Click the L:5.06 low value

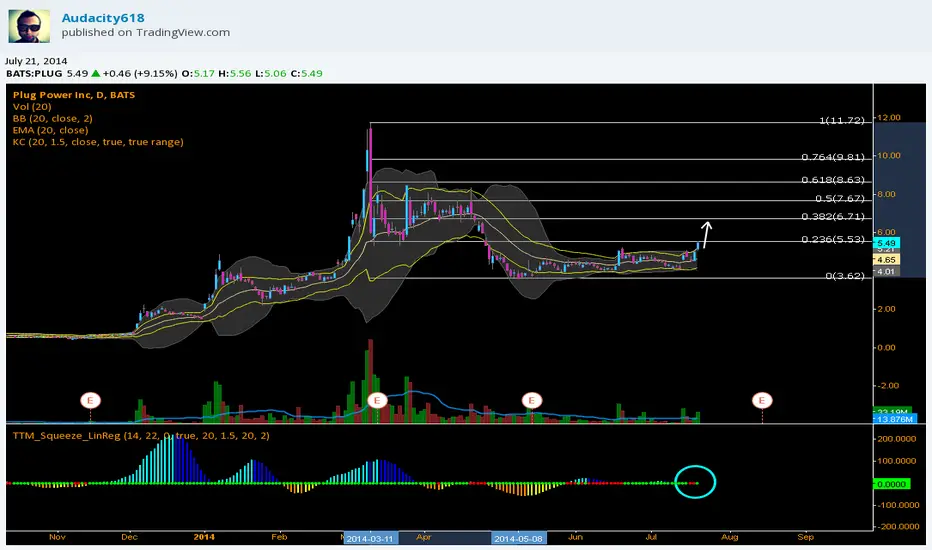point(270,74)
